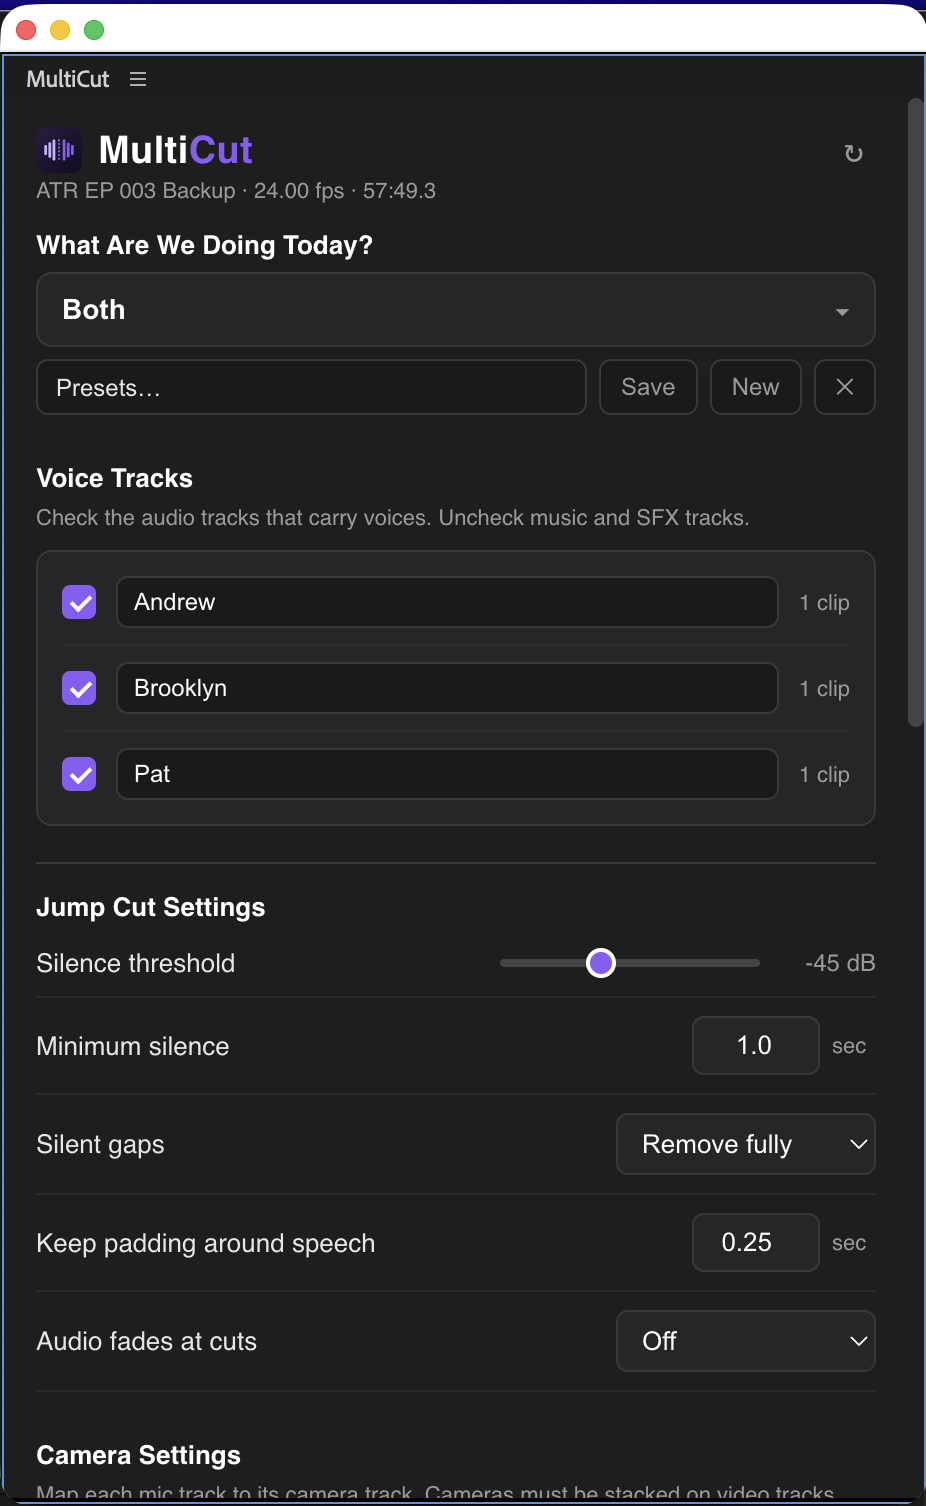Click the refresh icon beside MultiCut title
Image resolution: width=926 pixels, height=1506 pixels.
[x=853, y=153]
